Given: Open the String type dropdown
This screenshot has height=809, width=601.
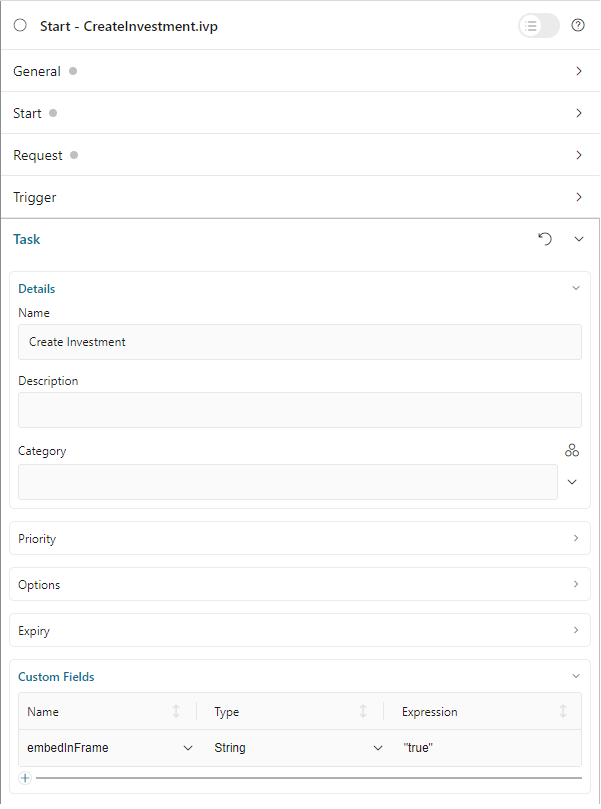Looking at the screenshot, I should coord(378,747).
